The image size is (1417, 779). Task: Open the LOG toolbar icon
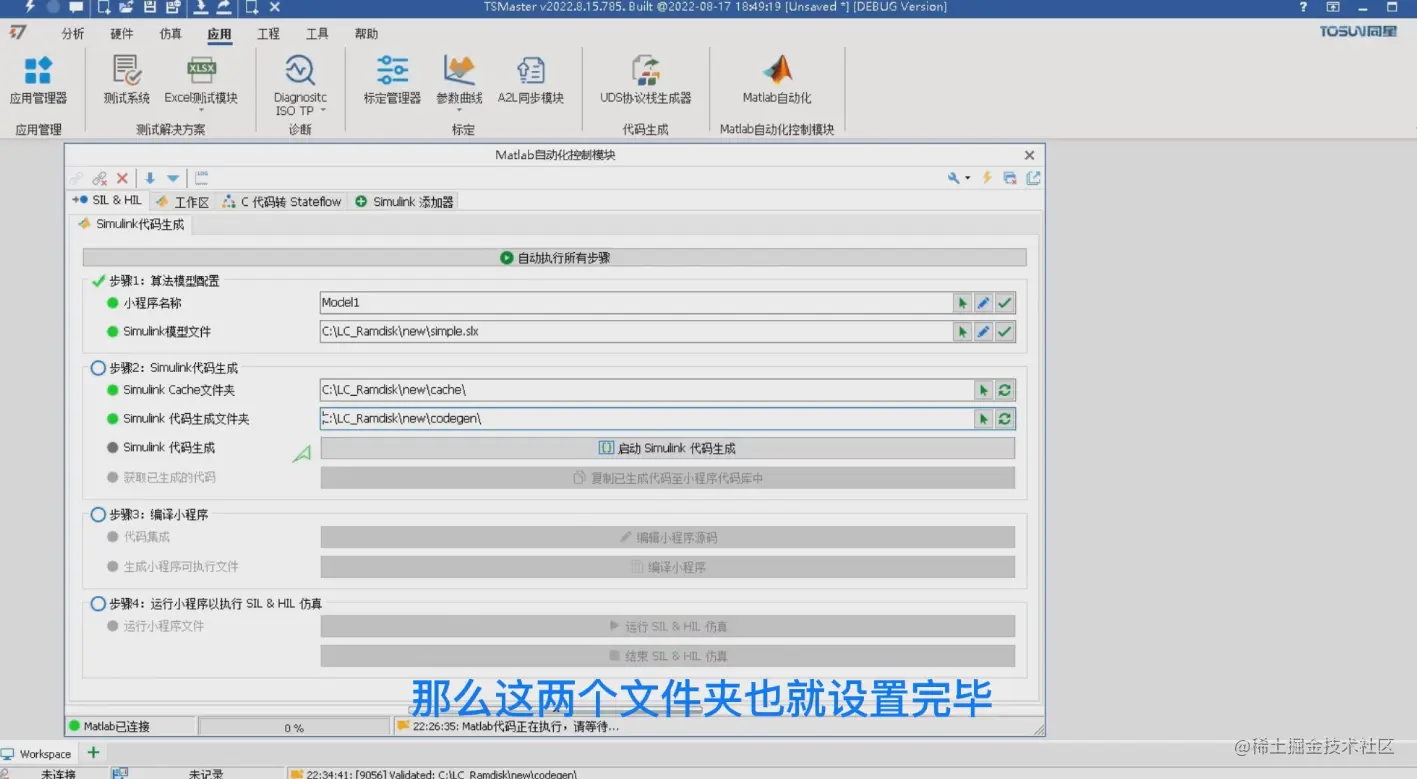(x=201, y=178)
